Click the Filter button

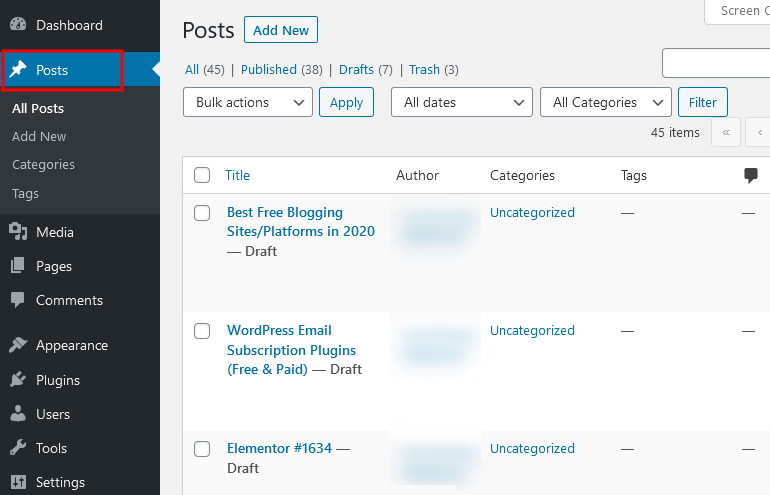703,102
